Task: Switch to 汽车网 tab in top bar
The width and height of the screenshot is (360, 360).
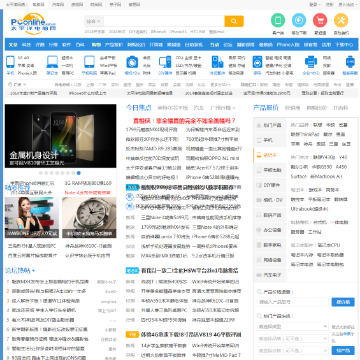Action: point(58,5)
